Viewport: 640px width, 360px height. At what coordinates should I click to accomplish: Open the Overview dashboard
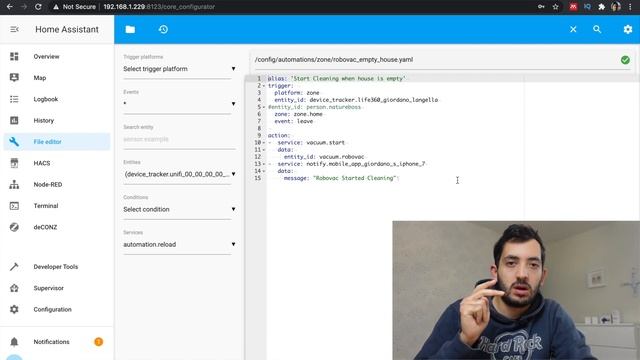[47, 56]
